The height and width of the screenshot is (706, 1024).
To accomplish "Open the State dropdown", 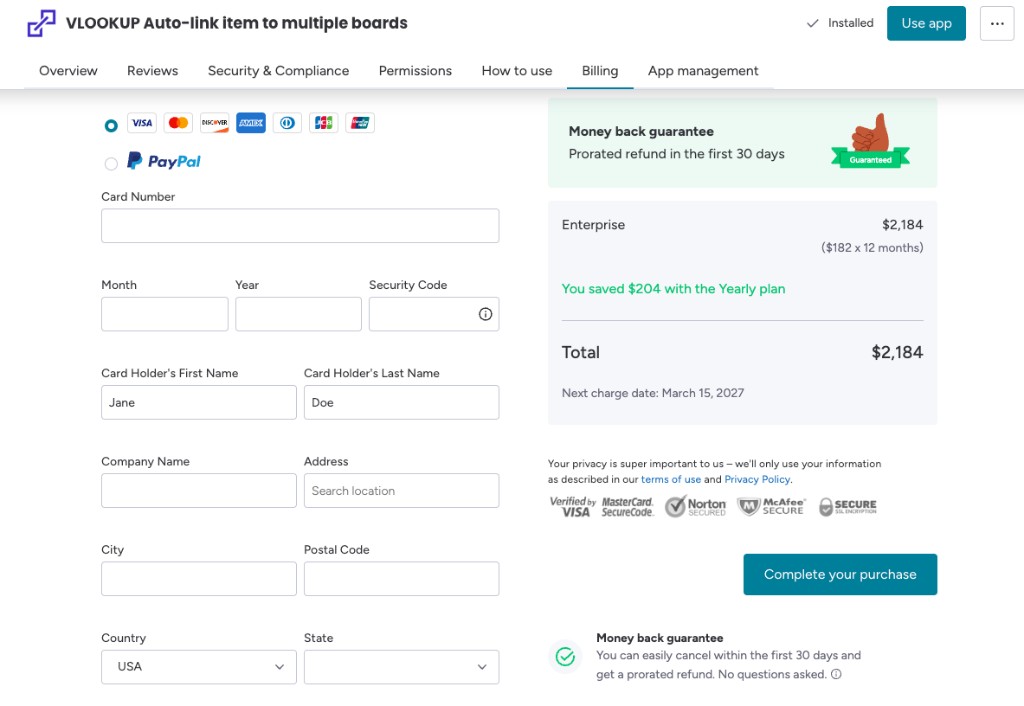I will pyautogui.click(x=401, y=667).
